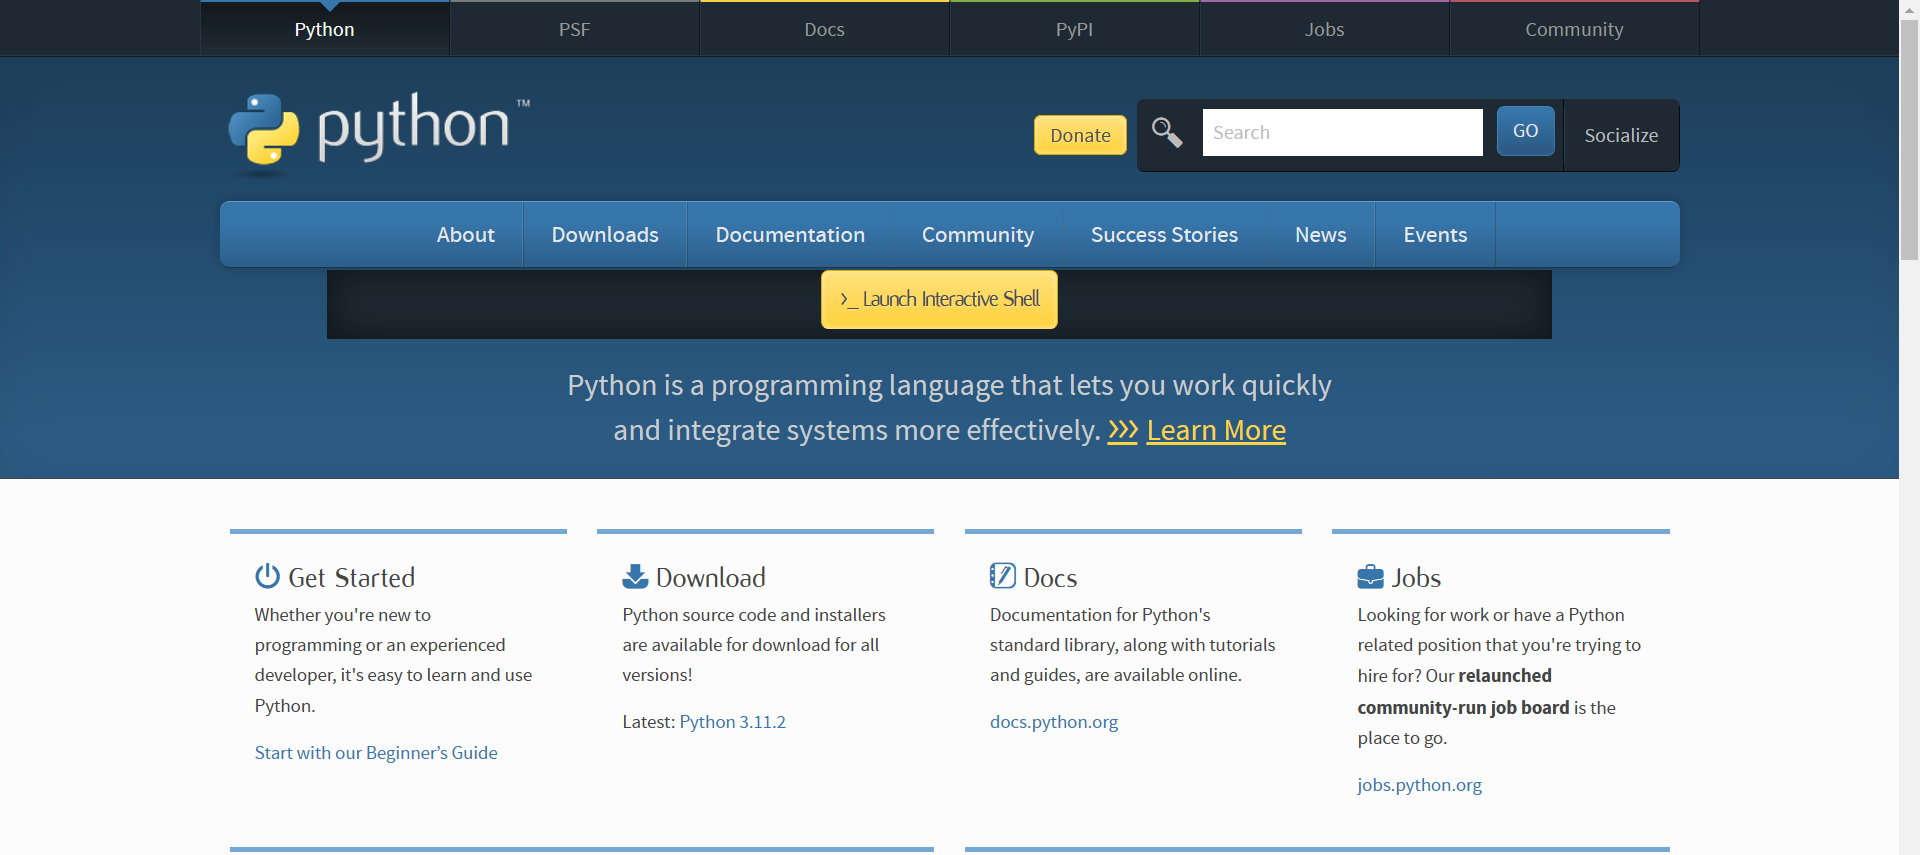Open the Downloads menu
This screenshot has height=855, width=1920.
[x=605, y=234]
